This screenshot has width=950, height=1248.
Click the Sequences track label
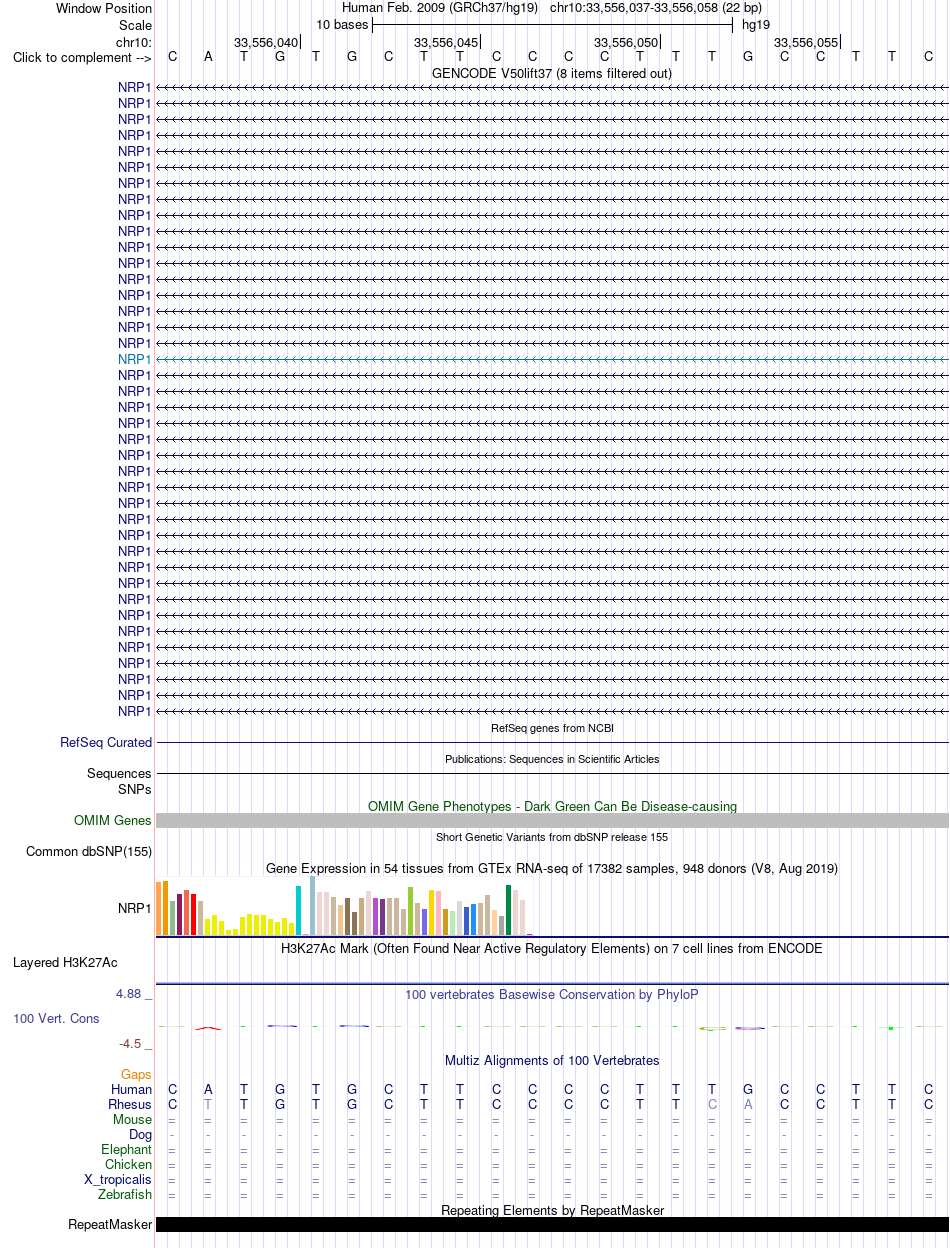(120, 773)
